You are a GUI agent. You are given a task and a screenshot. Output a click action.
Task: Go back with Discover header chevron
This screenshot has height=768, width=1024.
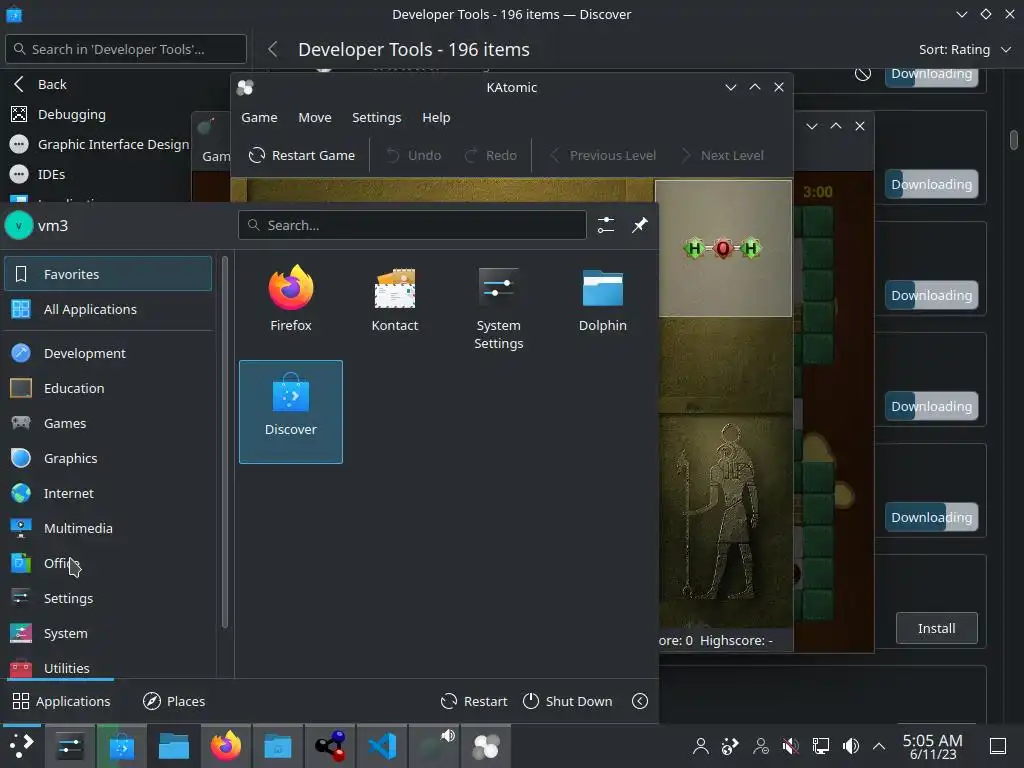tap(273, 50)
